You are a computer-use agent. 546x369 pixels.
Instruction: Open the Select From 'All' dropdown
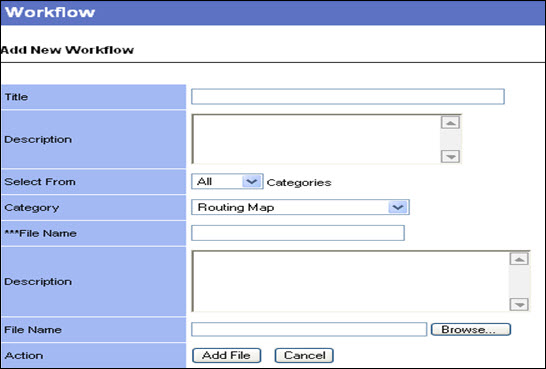click(227, 181)
